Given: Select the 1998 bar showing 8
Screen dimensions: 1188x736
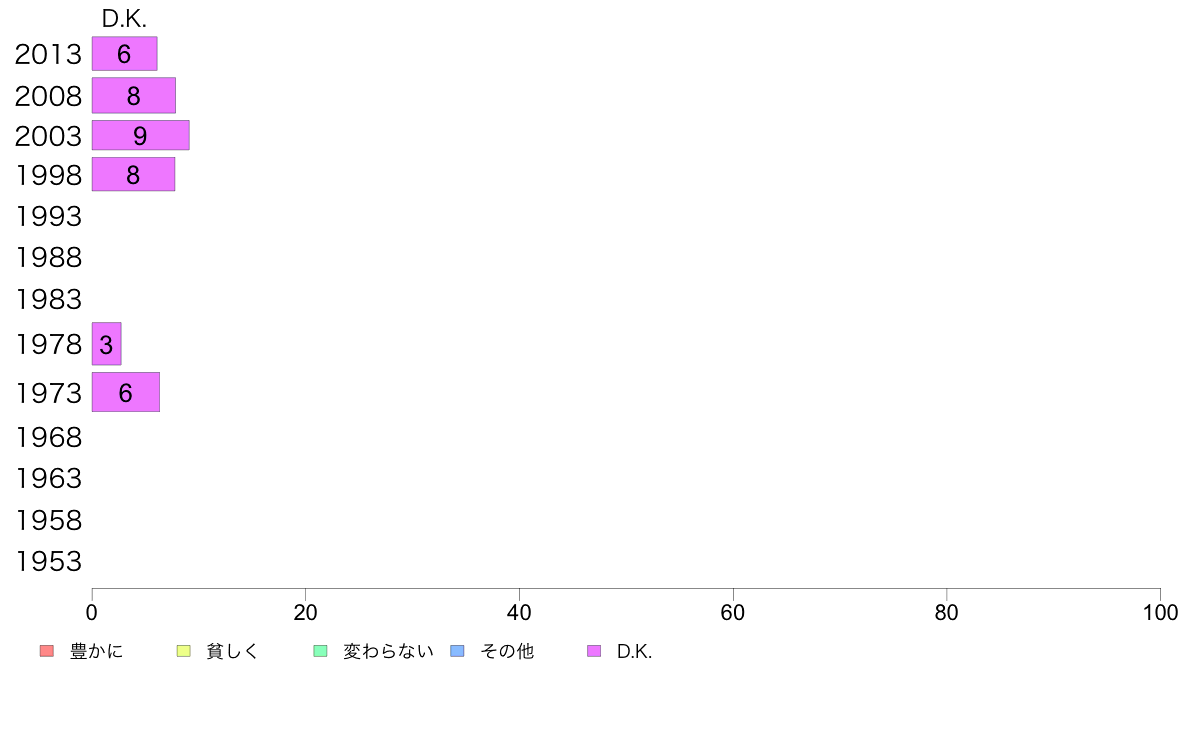Looking at the screenshot, I should pyautogui.click(x=133, y=174).
